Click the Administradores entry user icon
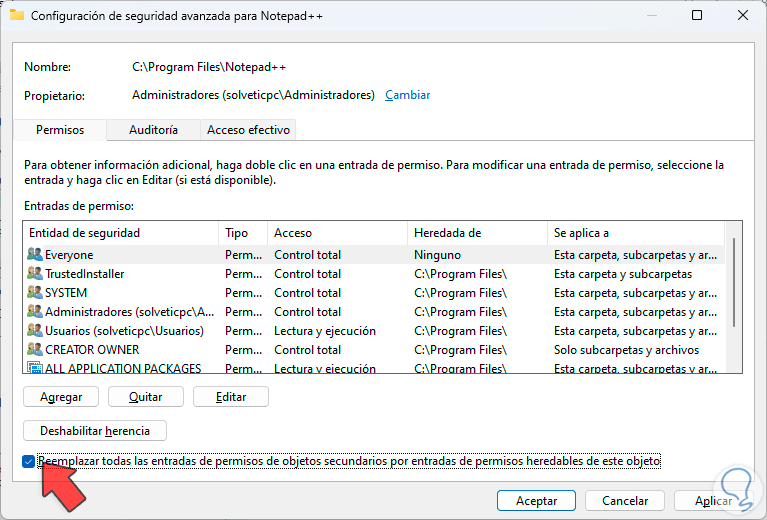The width and height of the screenshot is (767, 520). (x=35, y=312)
